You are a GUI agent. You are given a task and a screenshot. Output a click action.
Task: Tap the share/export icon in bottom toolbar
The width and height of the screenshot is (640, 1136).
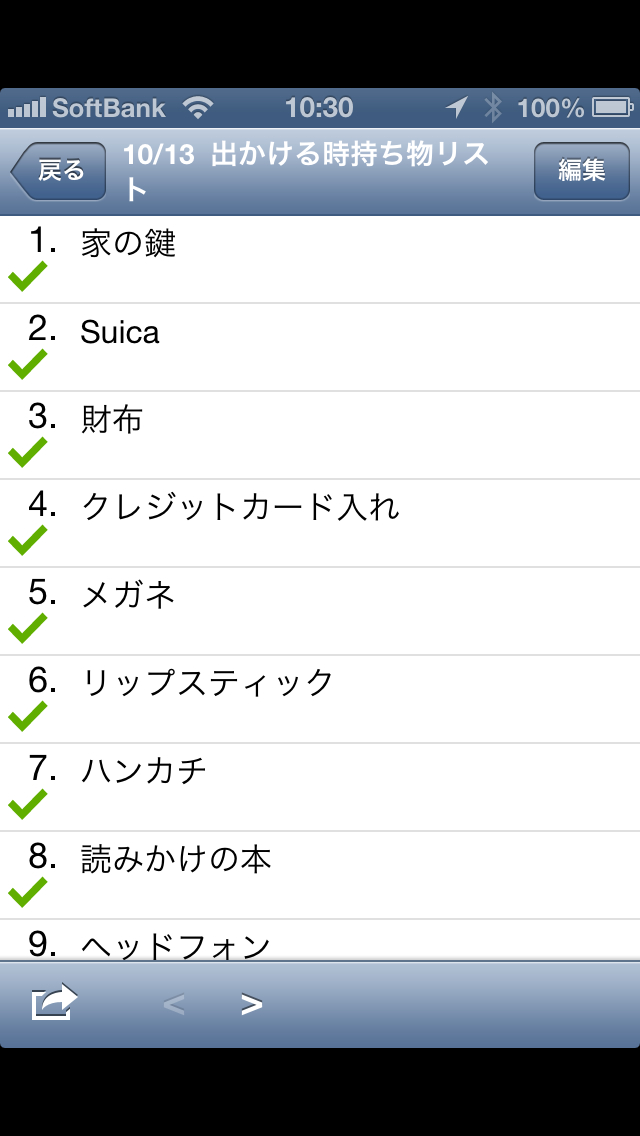click(x=54, y=1002)
